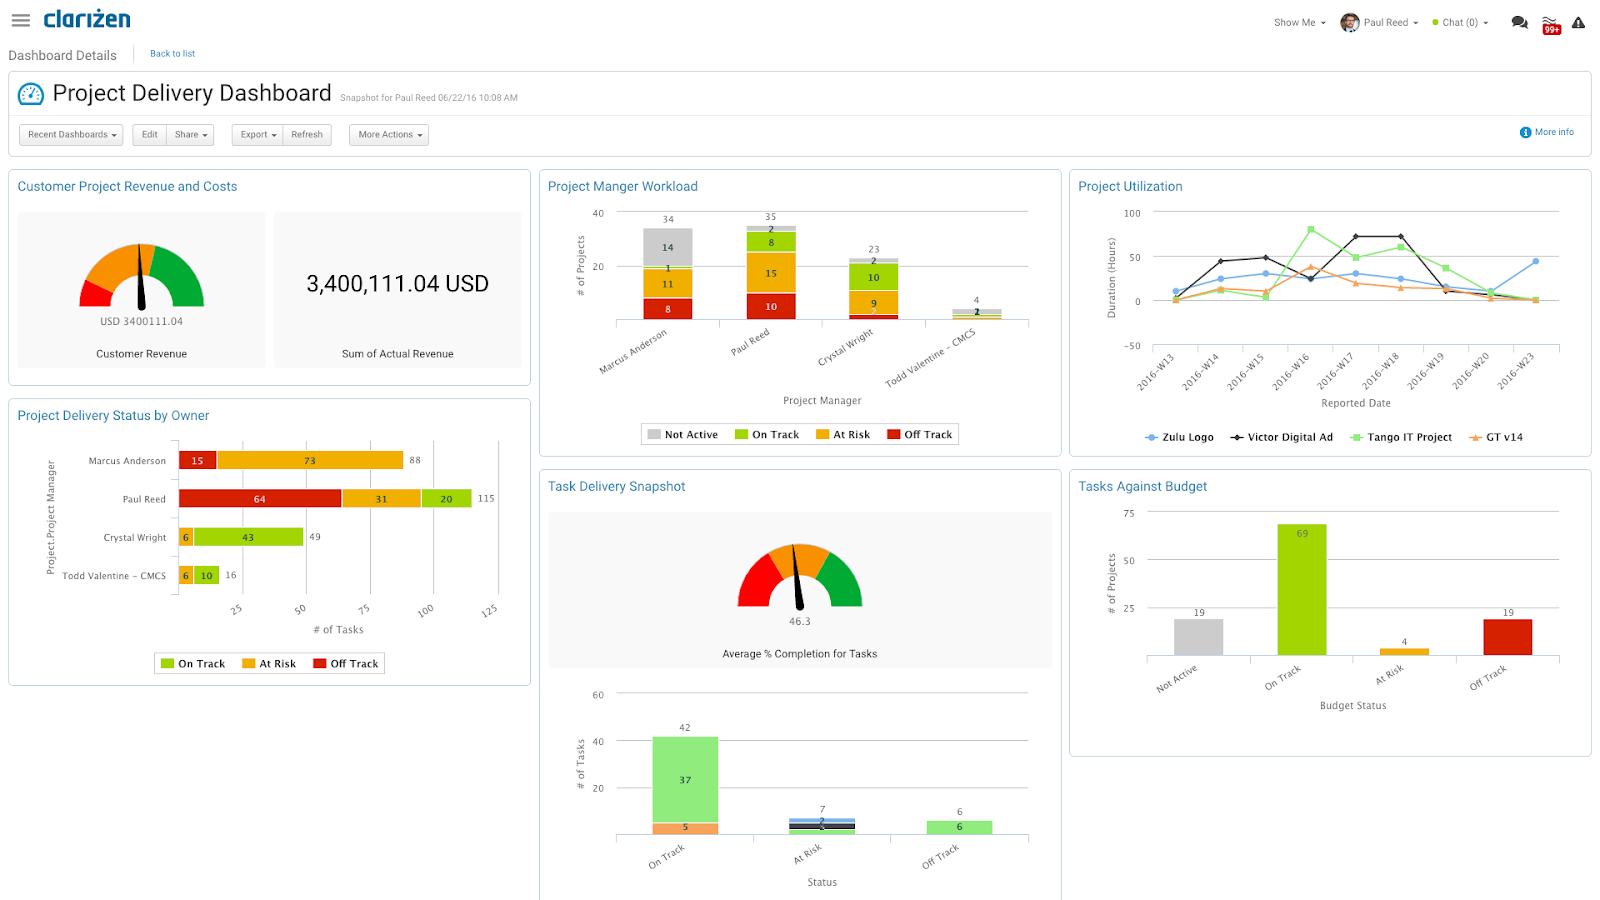Click the Customer Revenue gauge dial
This screenshot has height=900, width=1600.
(x=141, y=278)
